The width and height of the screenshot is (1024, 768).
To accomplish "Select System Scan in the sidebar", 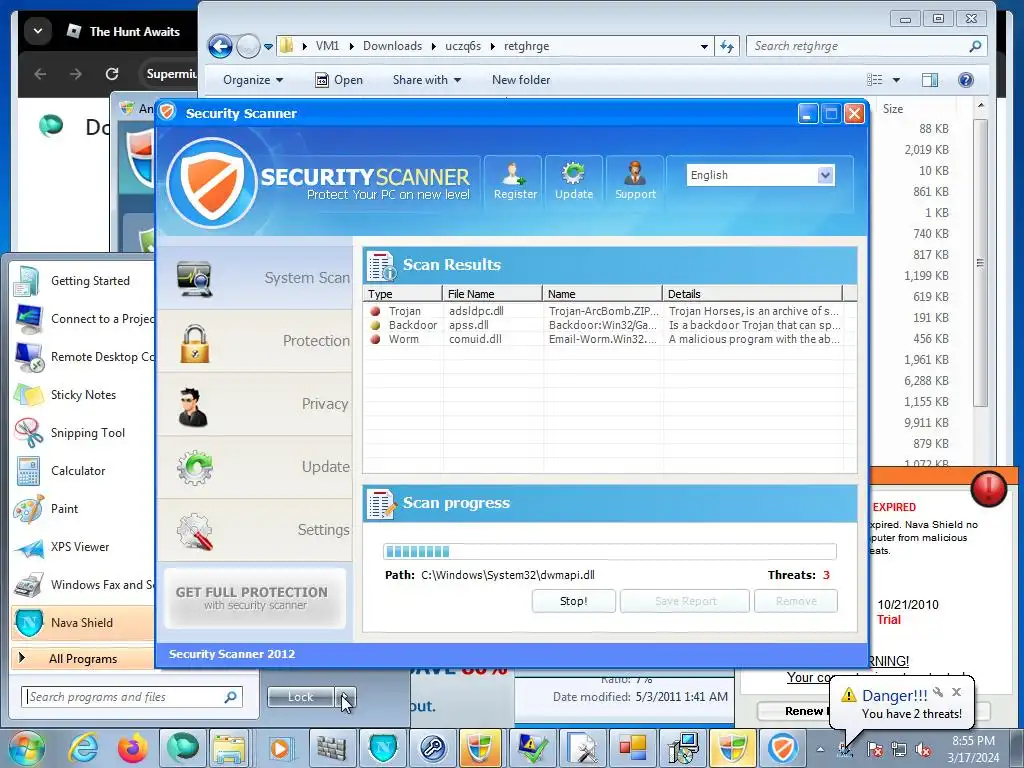I will pyautogui.click(x=255, y=278).
